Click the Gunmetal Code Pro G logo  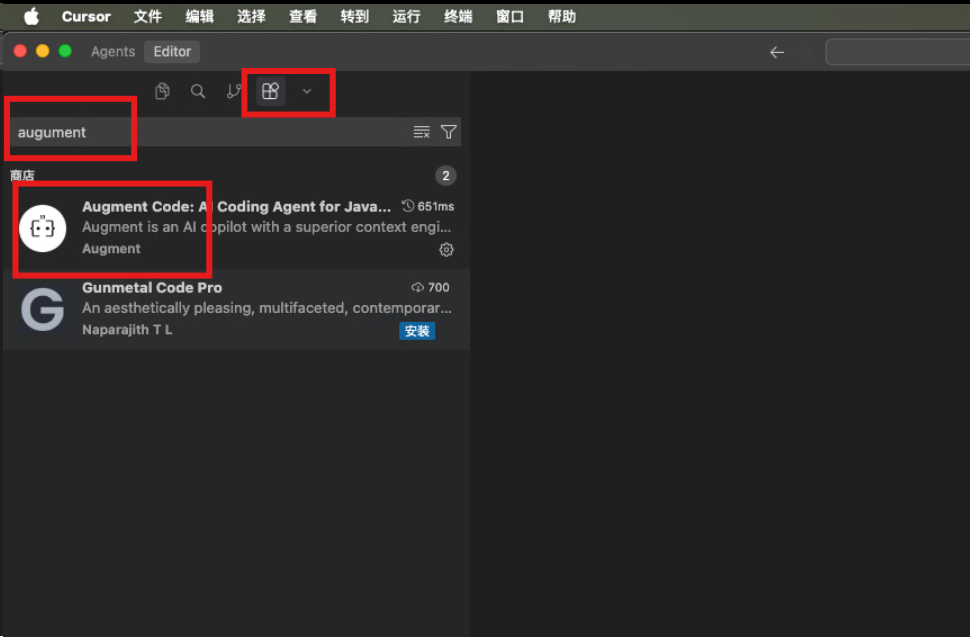pyautogui.click(x=43, y=309)
